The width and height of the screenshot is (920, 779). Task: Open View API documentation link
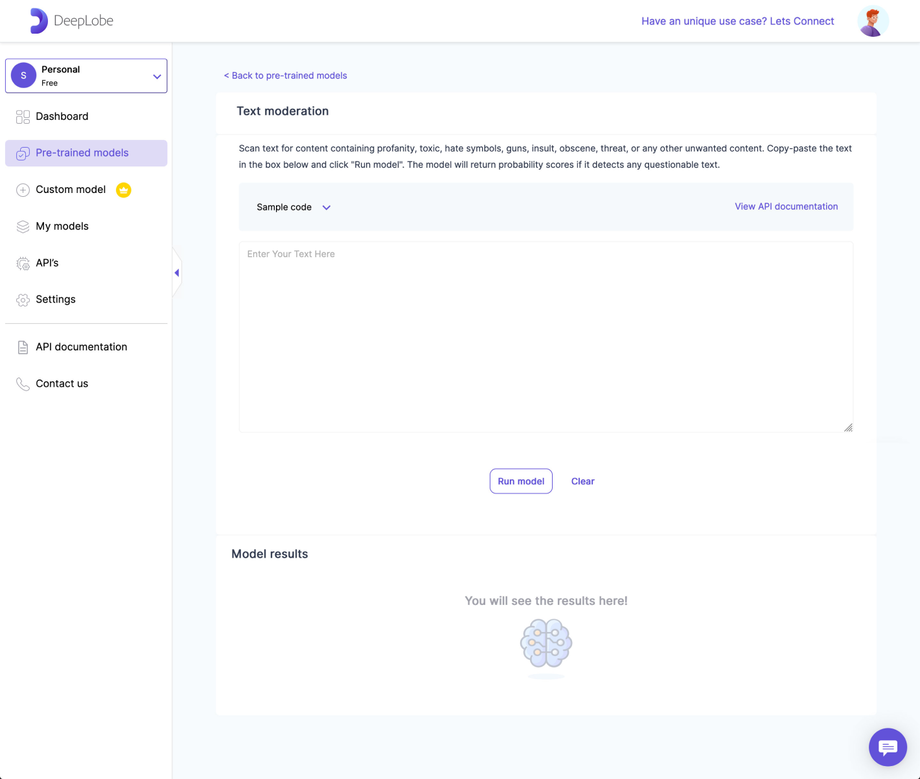(786, 206)
